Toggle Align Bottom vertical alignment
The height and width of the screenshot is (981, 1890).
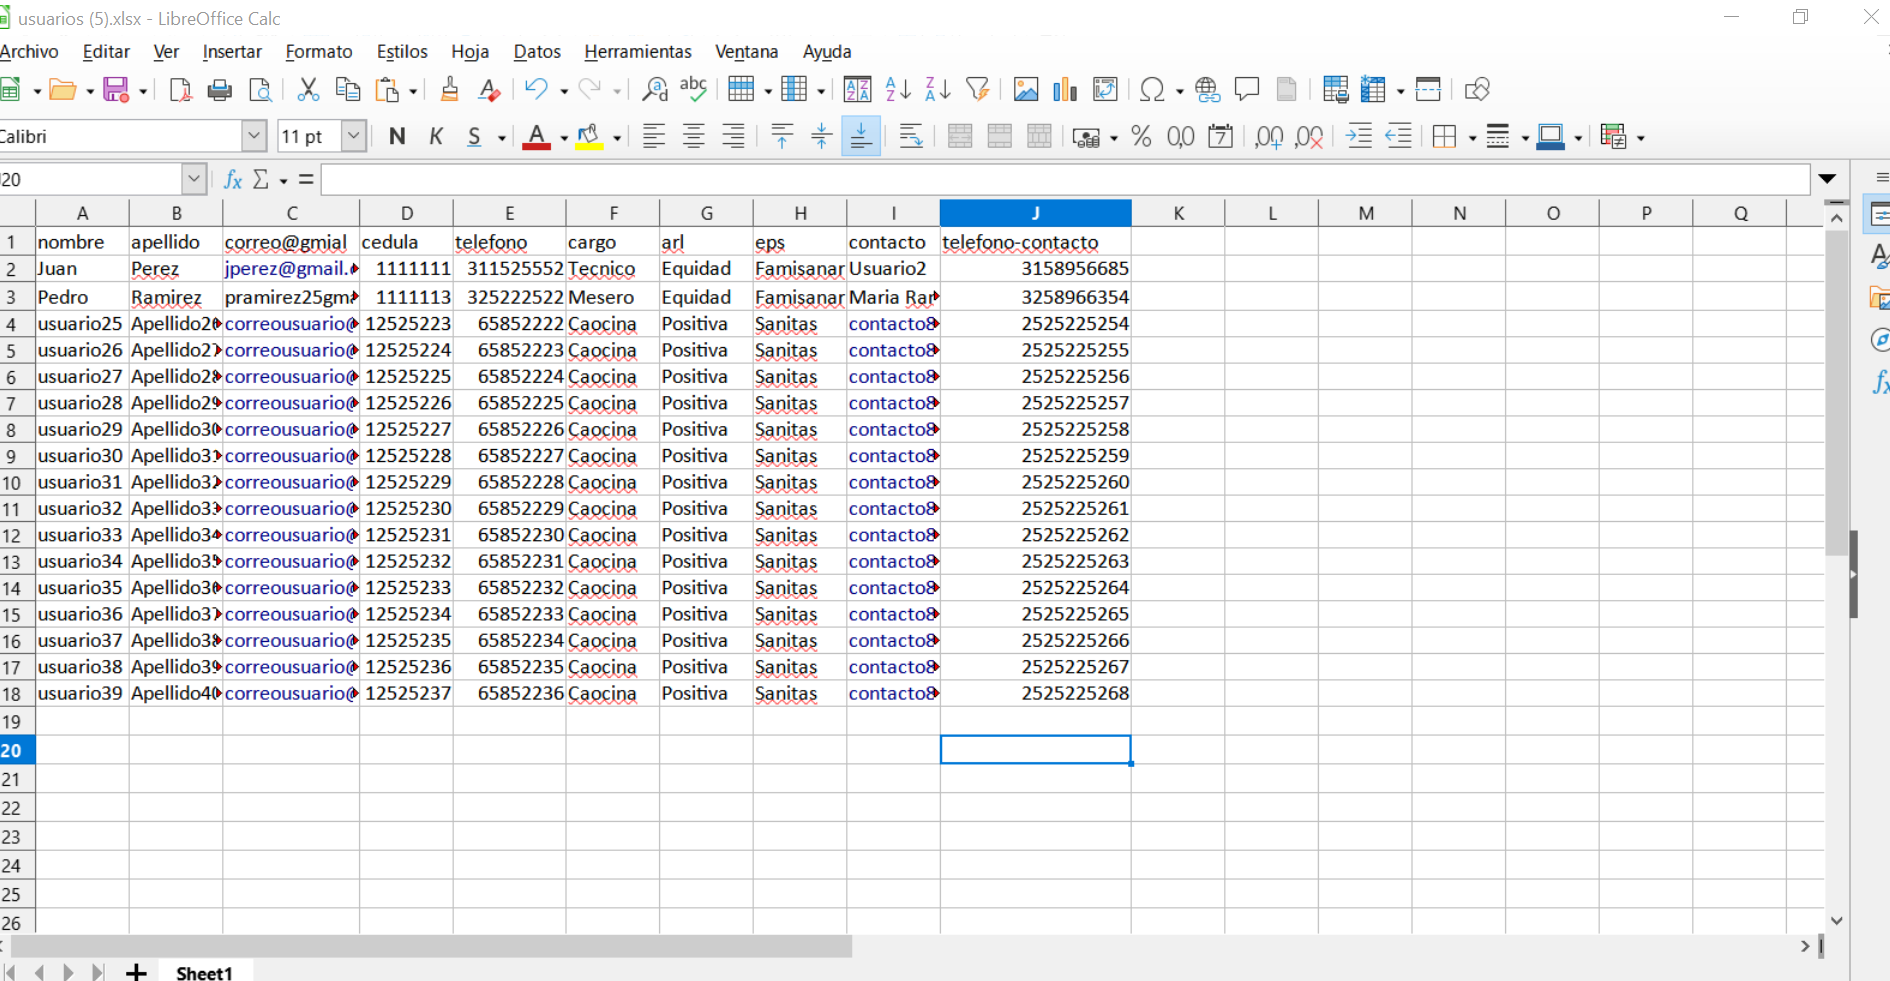pyautogui.click(x=860, y=137)
